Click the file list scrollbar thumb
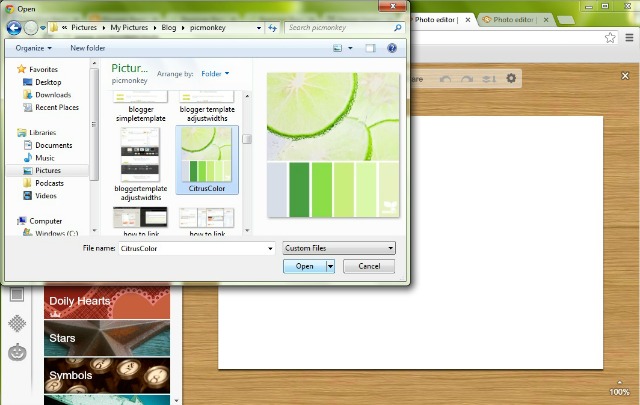The image size is (640, 405). click(247, 139)
